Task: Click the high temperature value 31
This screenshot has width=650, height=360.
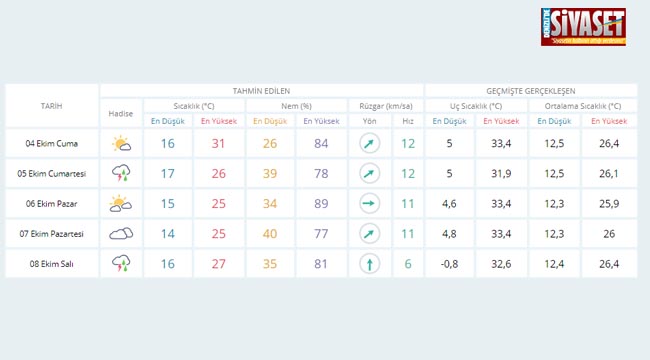Action: [x=218, y=144]
